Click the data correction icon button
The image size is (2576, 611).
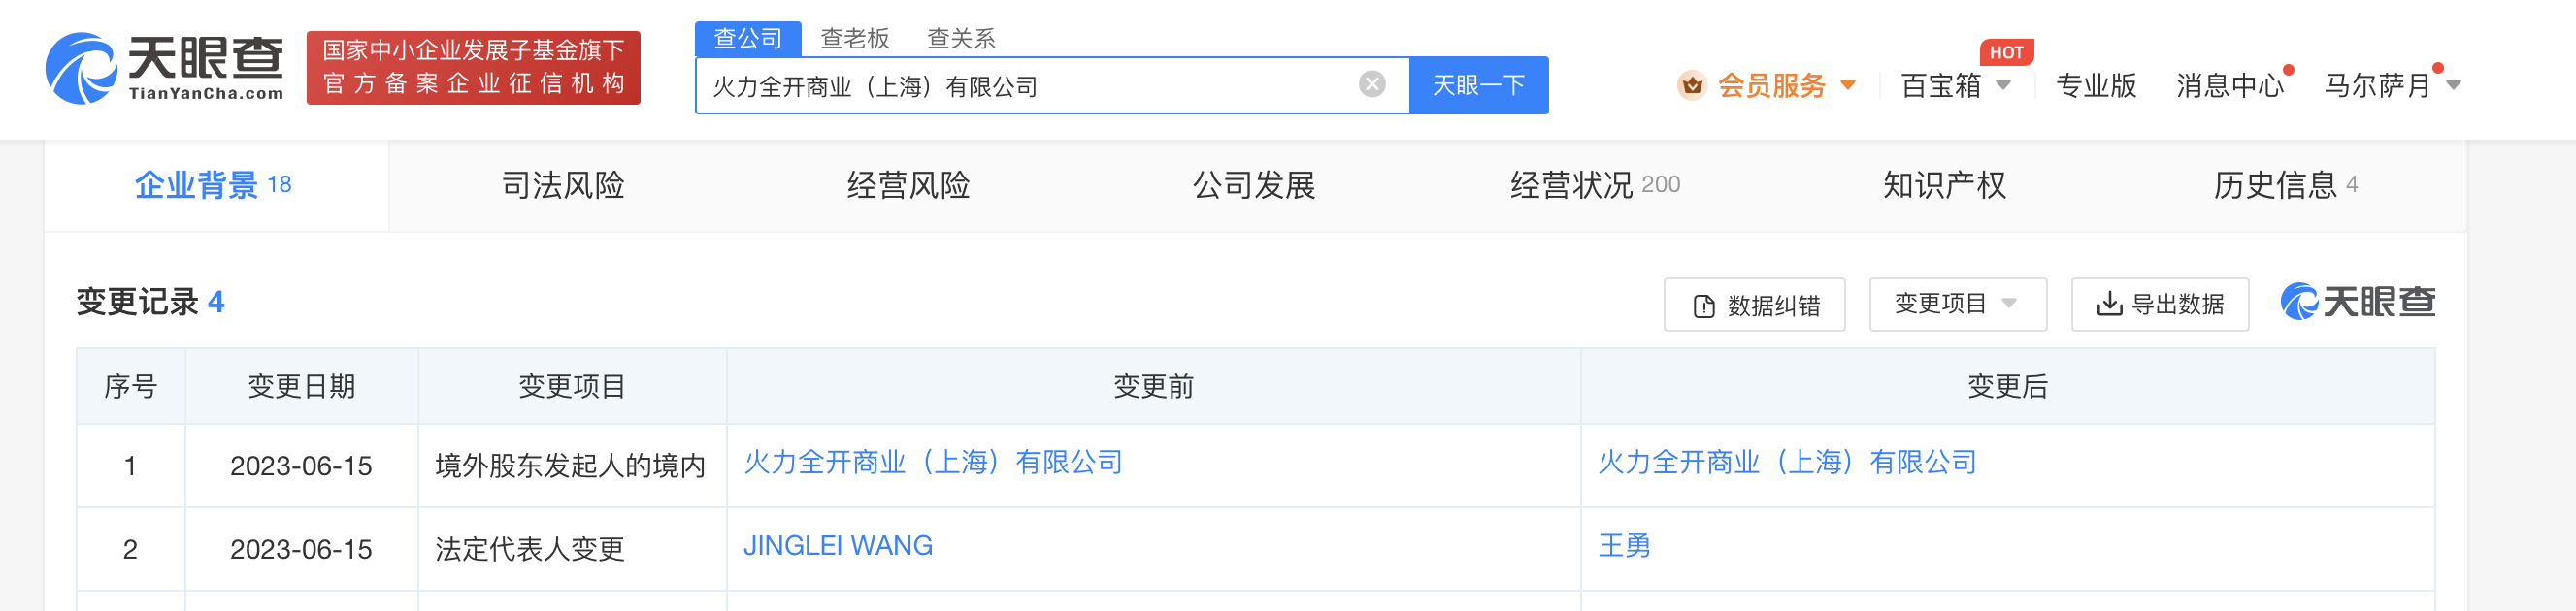(1704, 306)
